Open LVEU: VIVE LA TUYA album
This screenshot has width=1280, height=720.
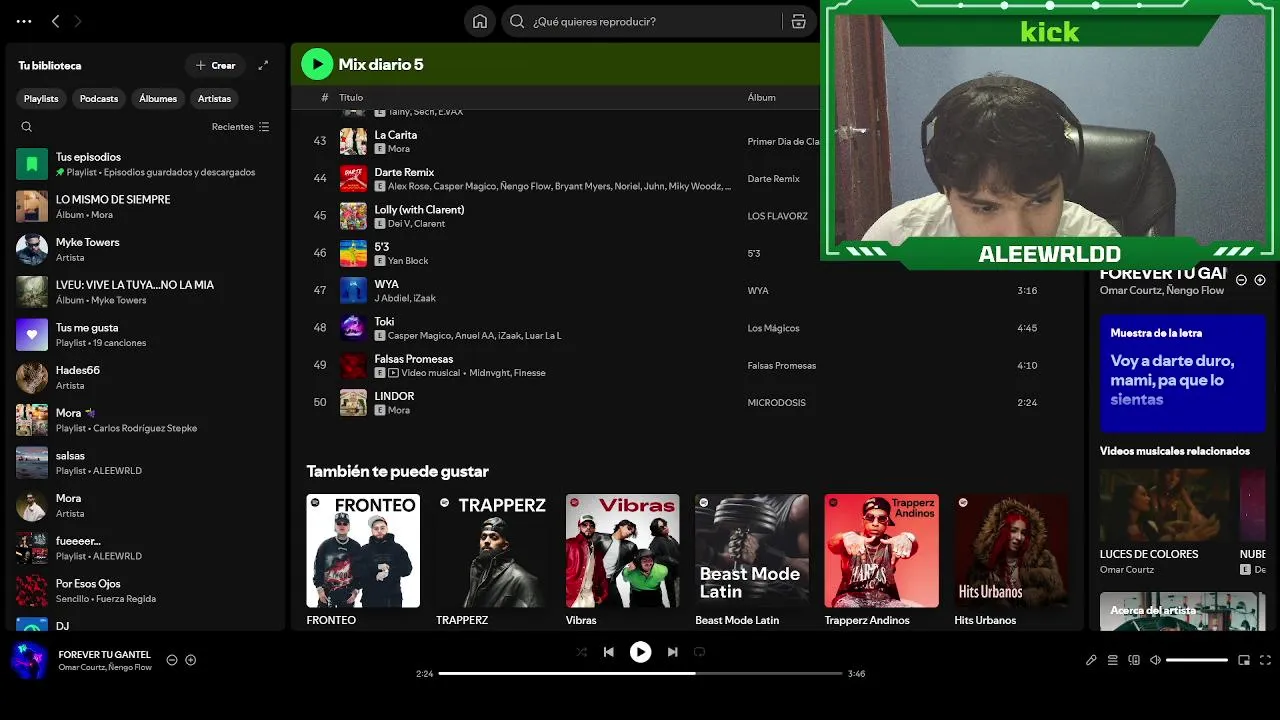pyautogui.click(x=145, y=292)
